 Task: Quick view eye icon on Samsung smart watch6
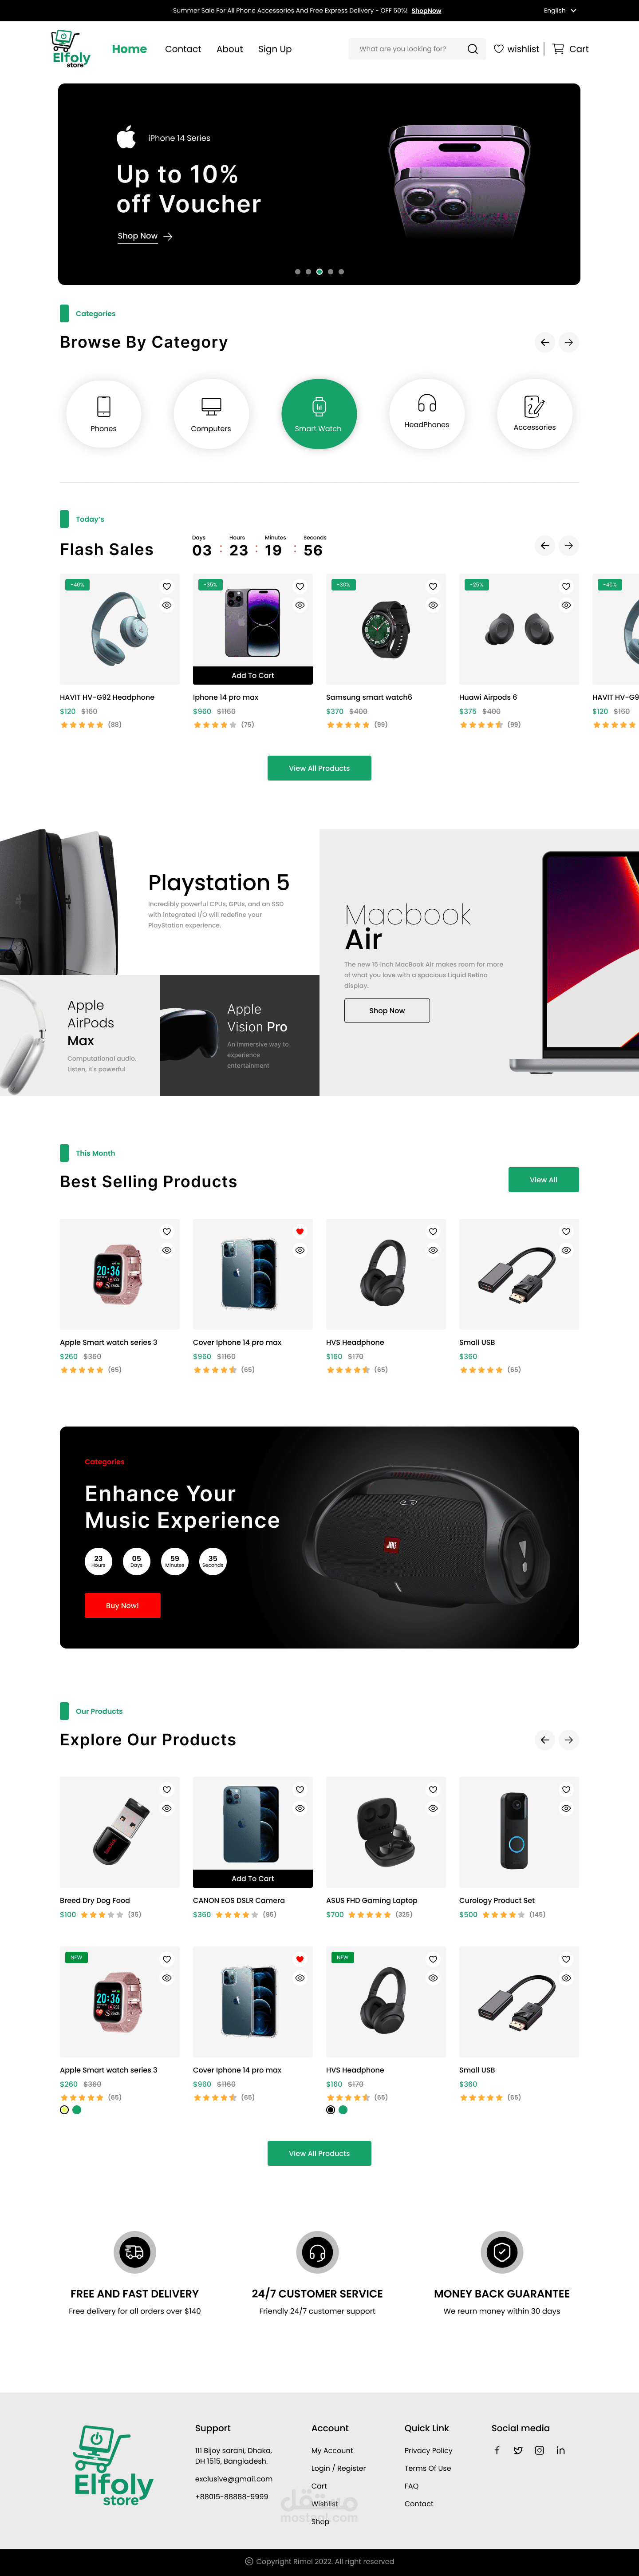(433, 605)
